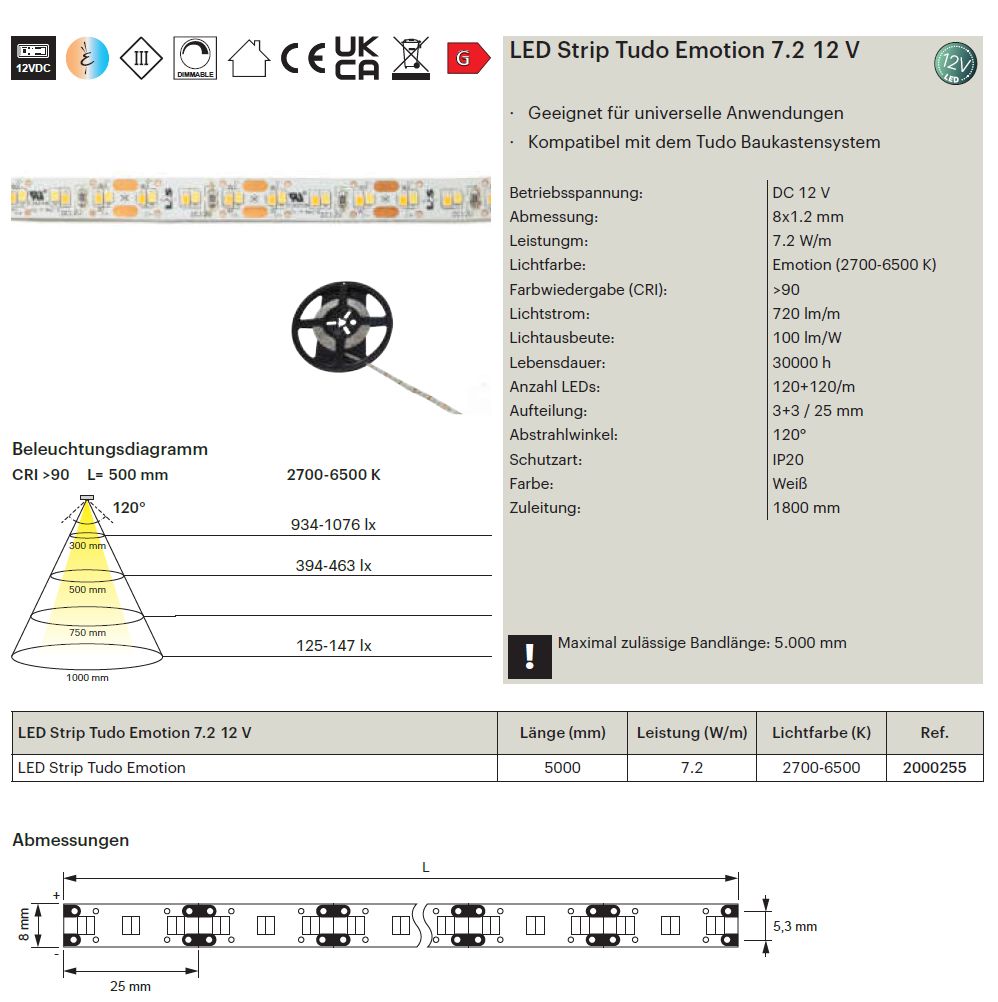Viewport: 998px width, 1002px height.
Task: Click the LED strip reel photo
Action: (377, 347)
